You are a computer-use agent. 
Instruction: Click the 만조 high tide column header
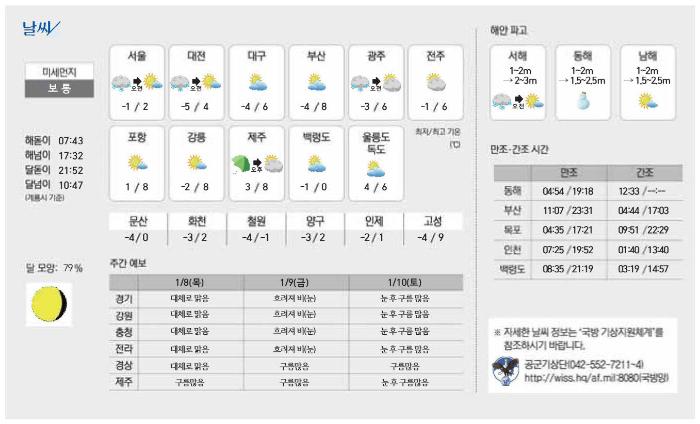(x=568, y=173)
